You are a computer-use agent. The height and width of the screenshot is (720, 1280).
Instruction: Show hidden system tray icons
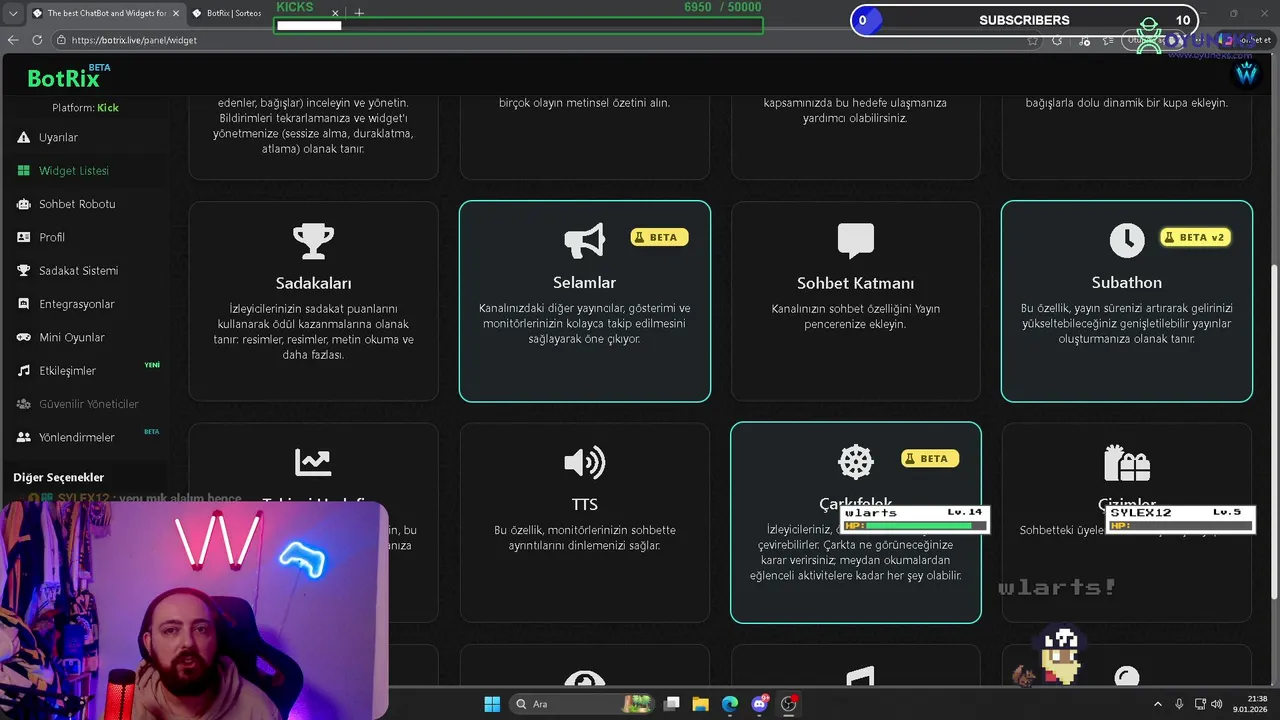1158,704
